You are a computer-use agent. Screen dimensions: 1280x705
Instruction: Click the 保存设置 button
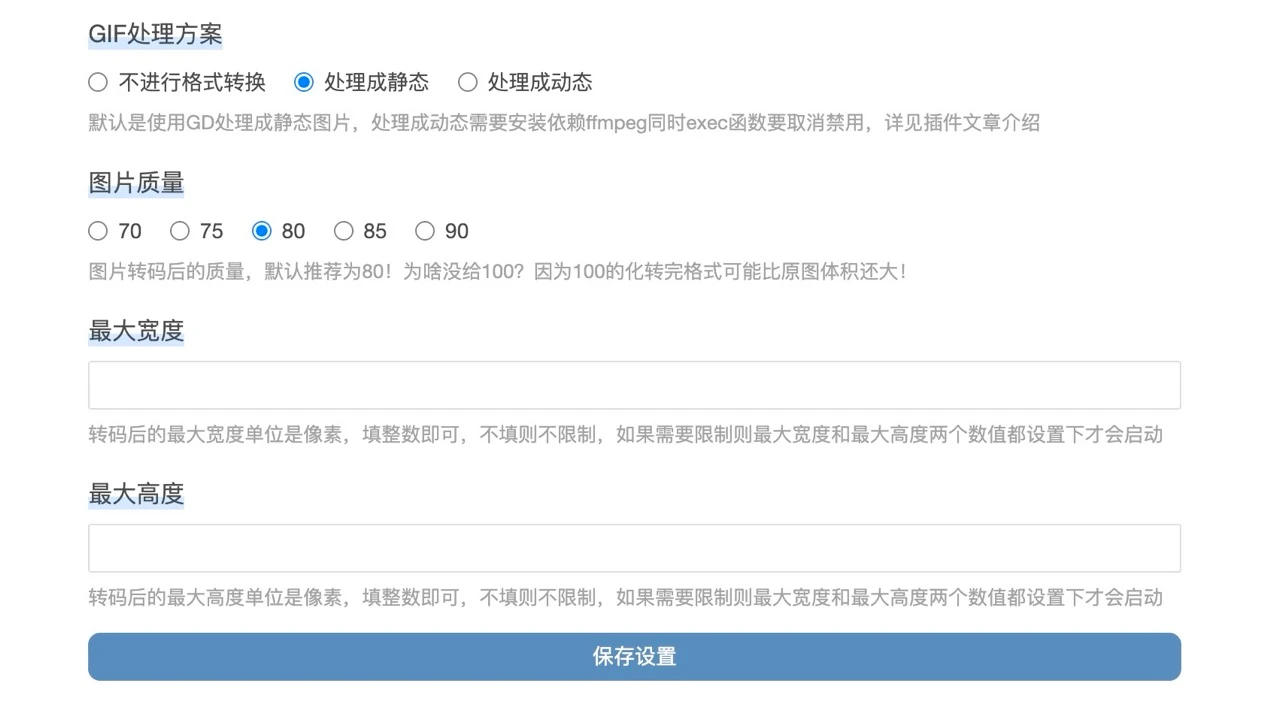[x=634, y=657]
